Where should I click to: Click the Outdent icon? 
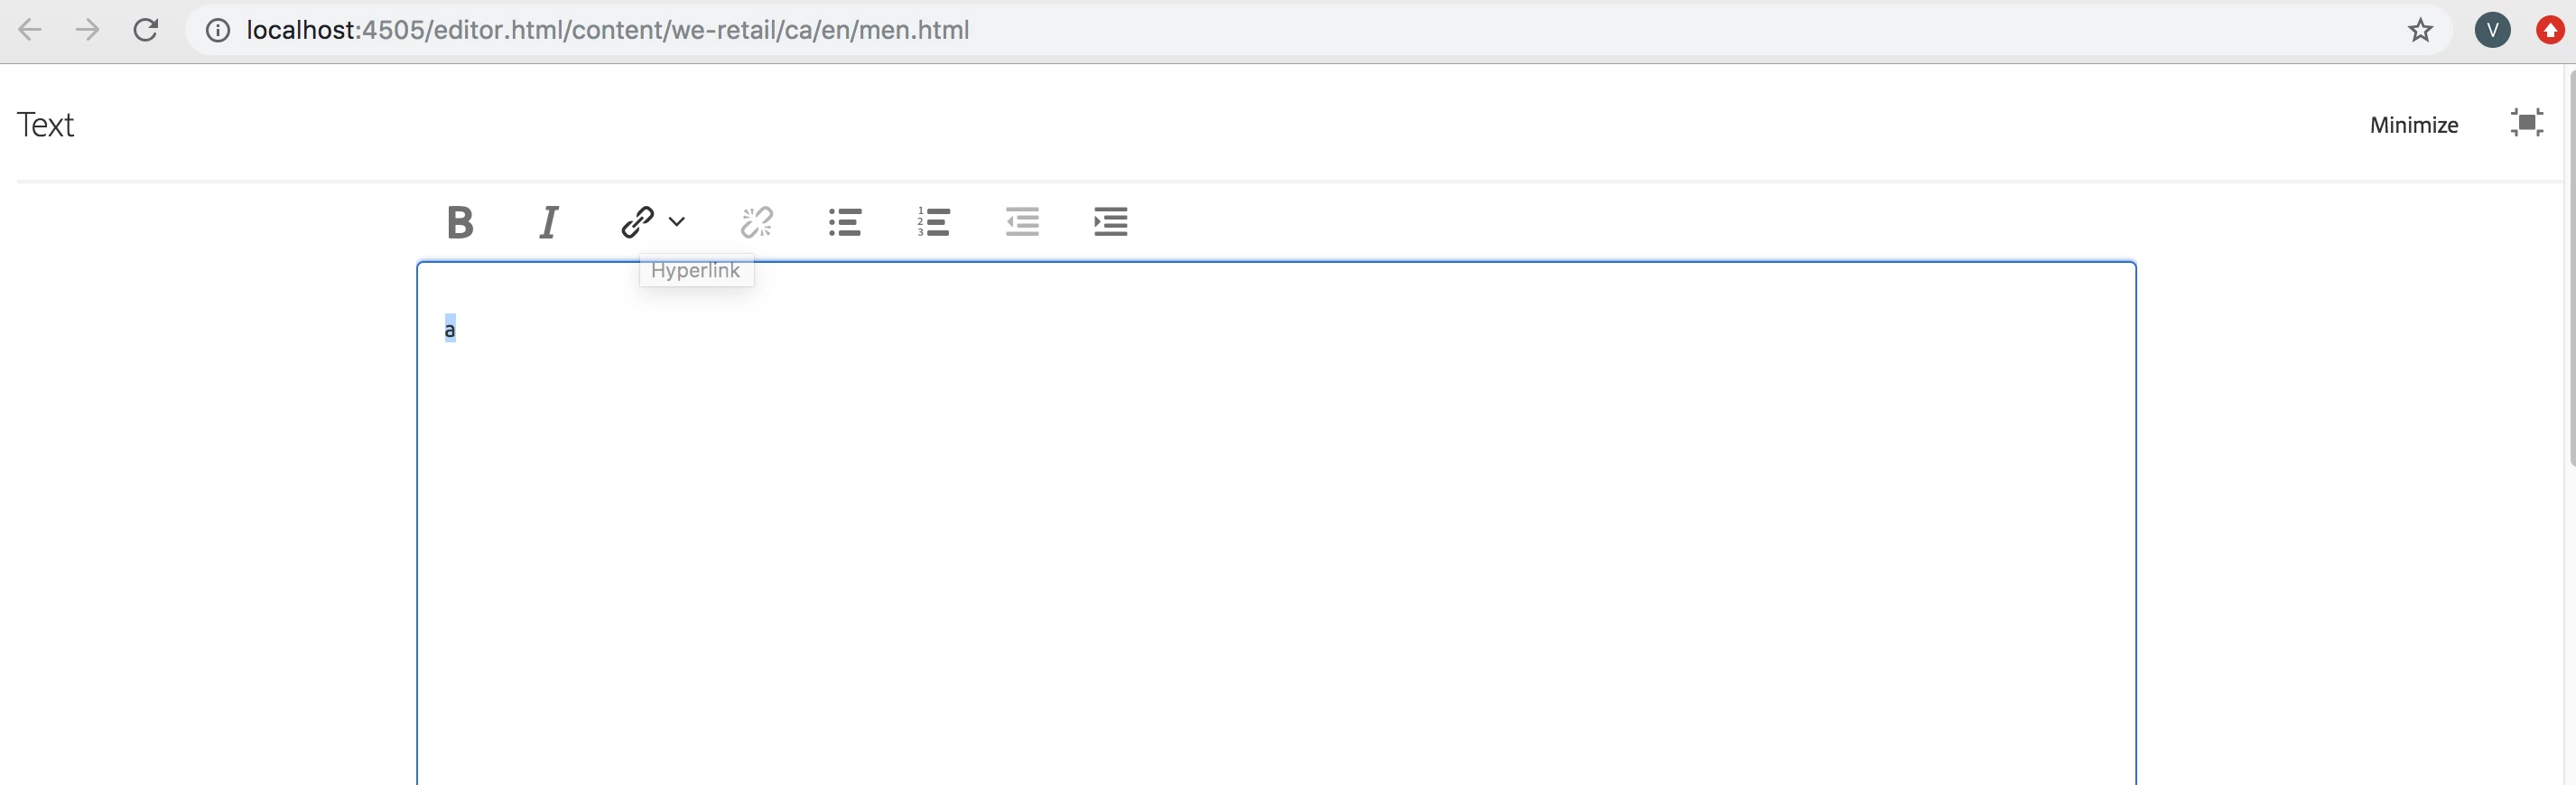click(1022, 222)
